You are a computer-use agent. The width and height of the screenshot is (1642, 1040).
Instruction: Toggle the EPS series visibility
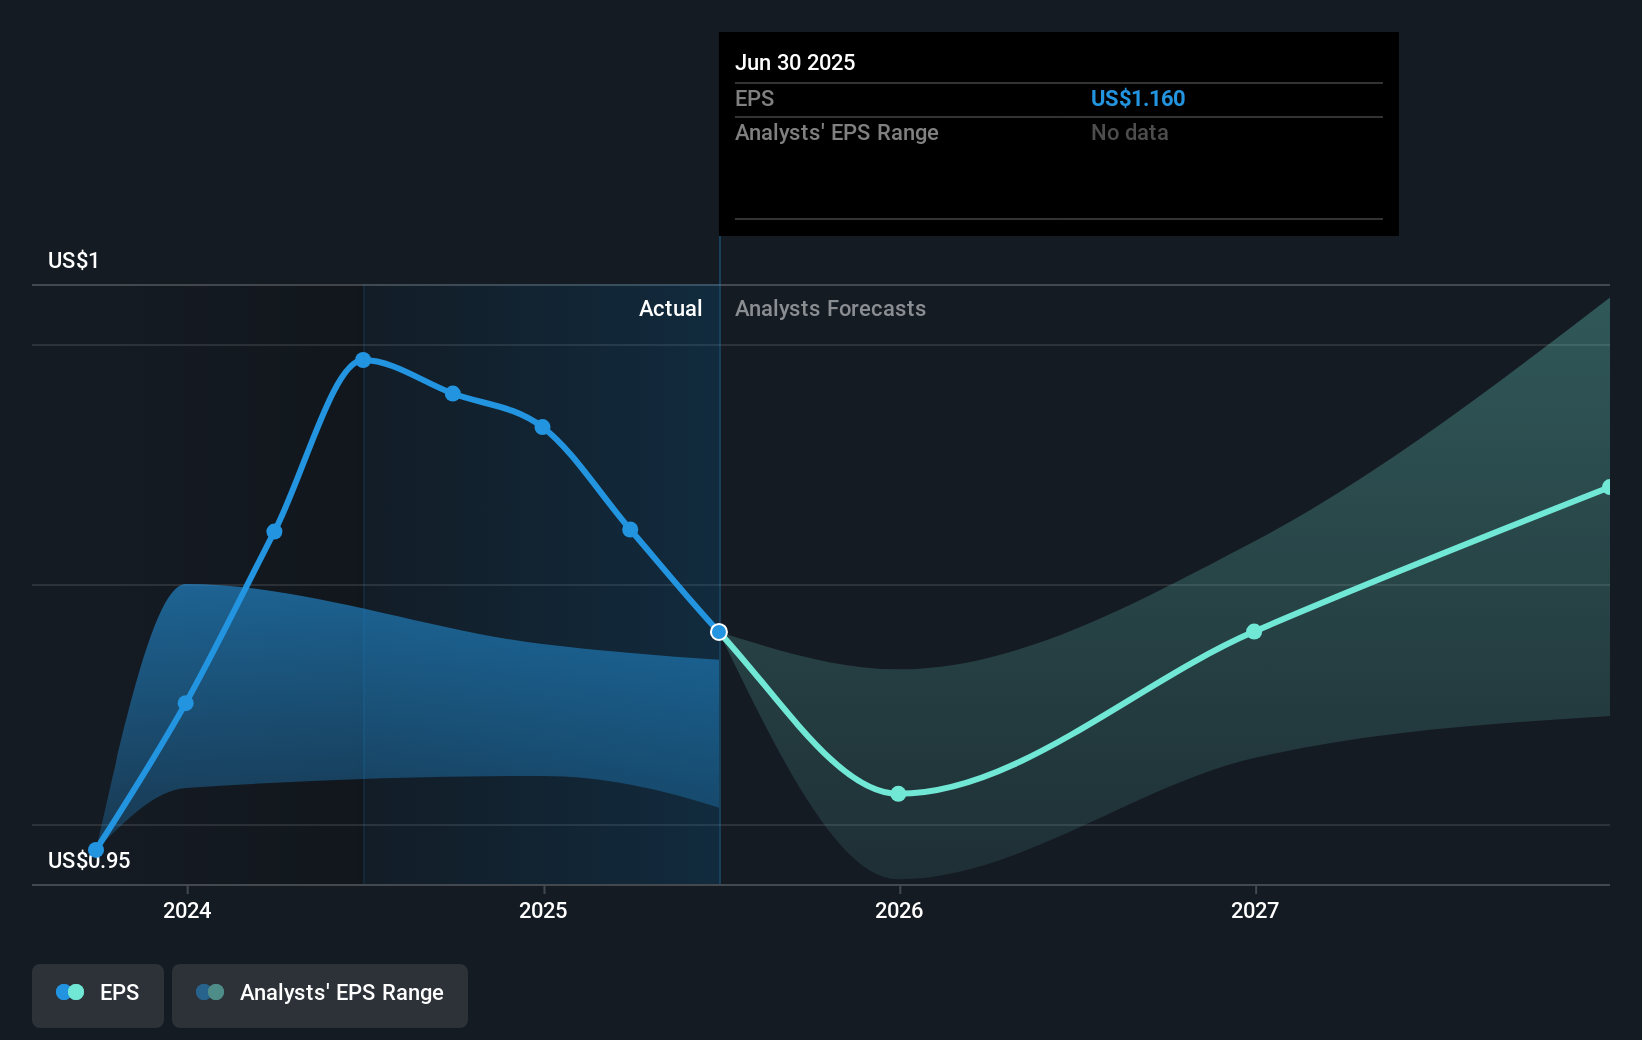[97, 995]
